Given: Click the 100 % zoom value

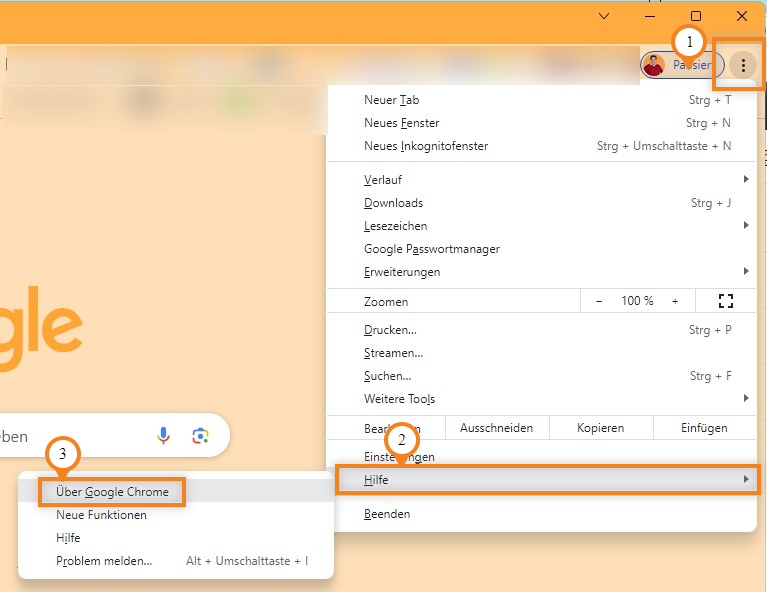Looking at the screenshot, I should tap(637, 301).
